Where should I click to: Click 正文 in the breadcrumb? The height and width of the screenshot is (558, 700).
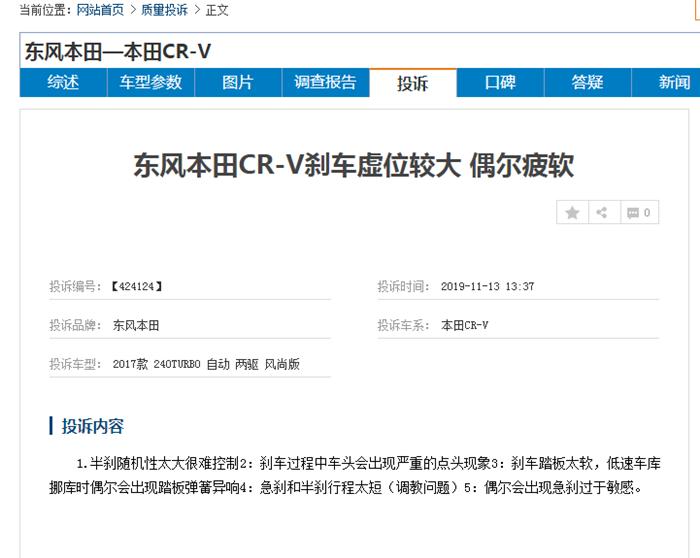[217, 10]
